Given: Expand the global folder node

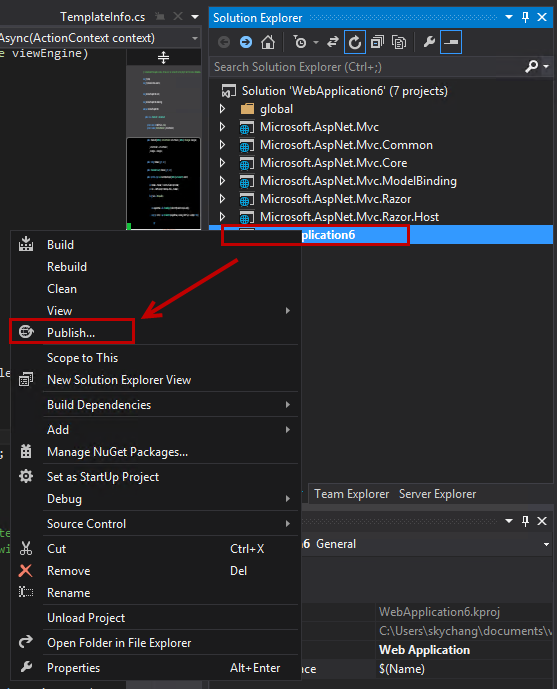Looking at the screenshot, I should [x=222, y=109].
